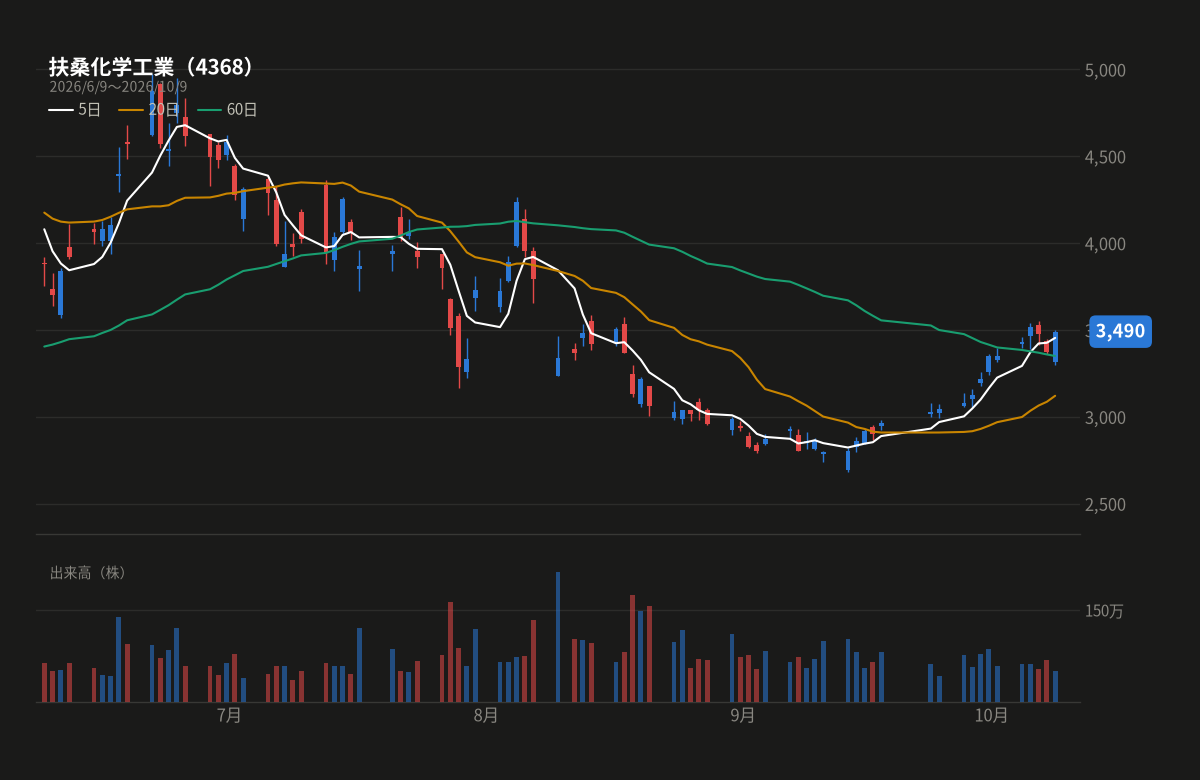Click the 7月 month label
This screenshot has width=1200, height=780.
click(x=229, y=715)
